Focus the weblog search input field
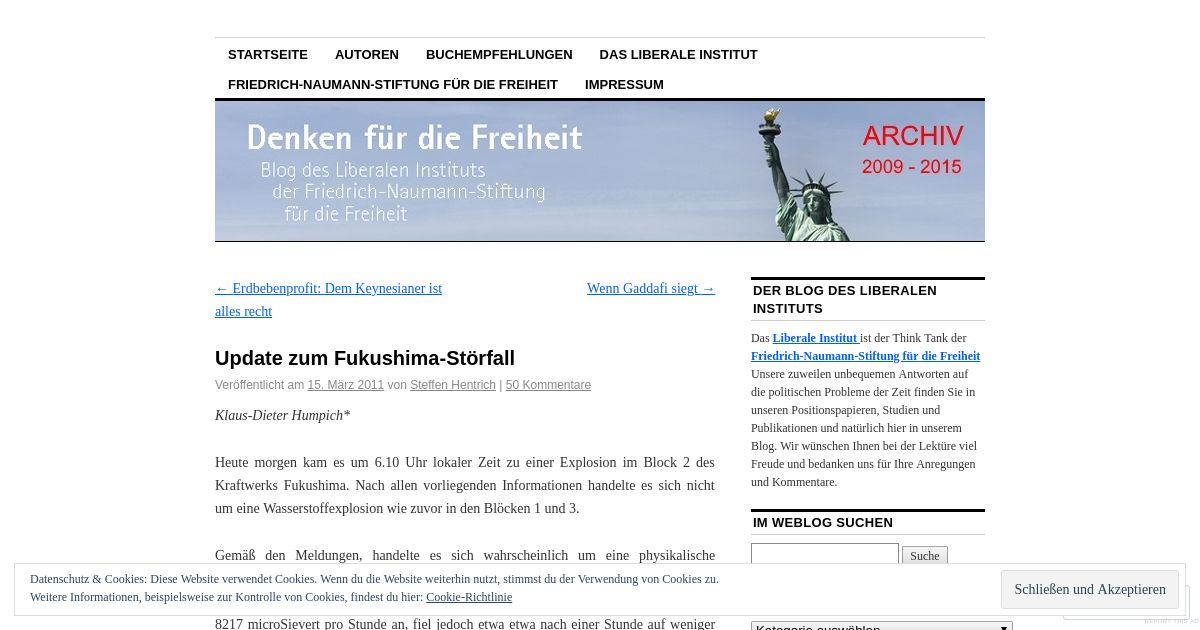The width and height of the screenshot is (1200, 630). (825, 555)
